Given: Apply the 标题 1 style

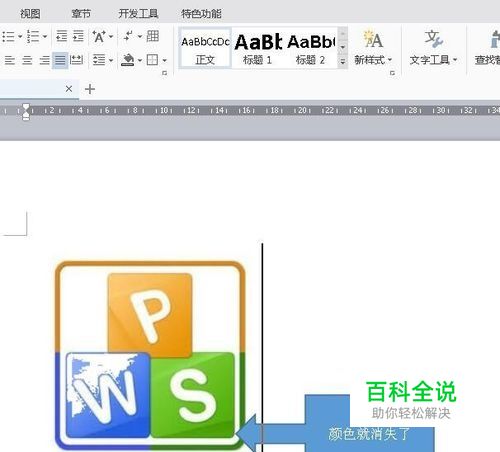Looking at the screenshot, I should tap(258, 48).
